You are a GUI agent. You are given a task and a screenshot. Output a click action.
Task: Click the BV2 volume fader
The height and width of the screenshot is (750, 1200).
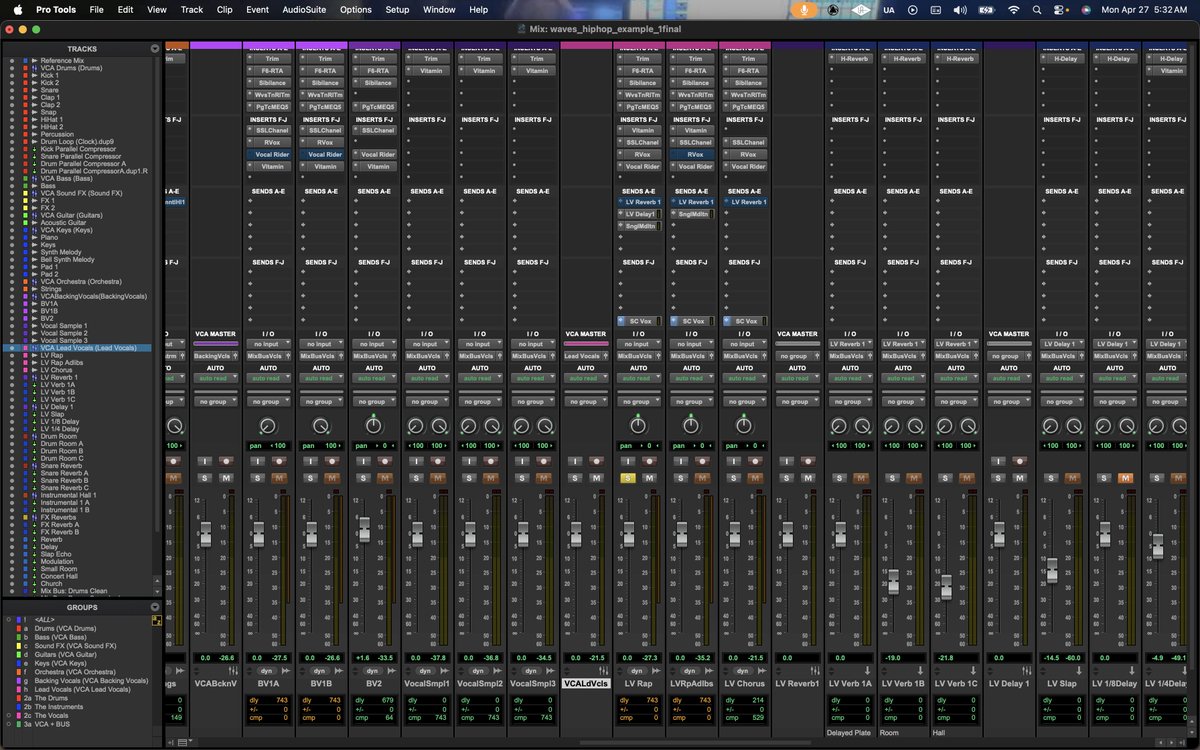pos(364,529)
